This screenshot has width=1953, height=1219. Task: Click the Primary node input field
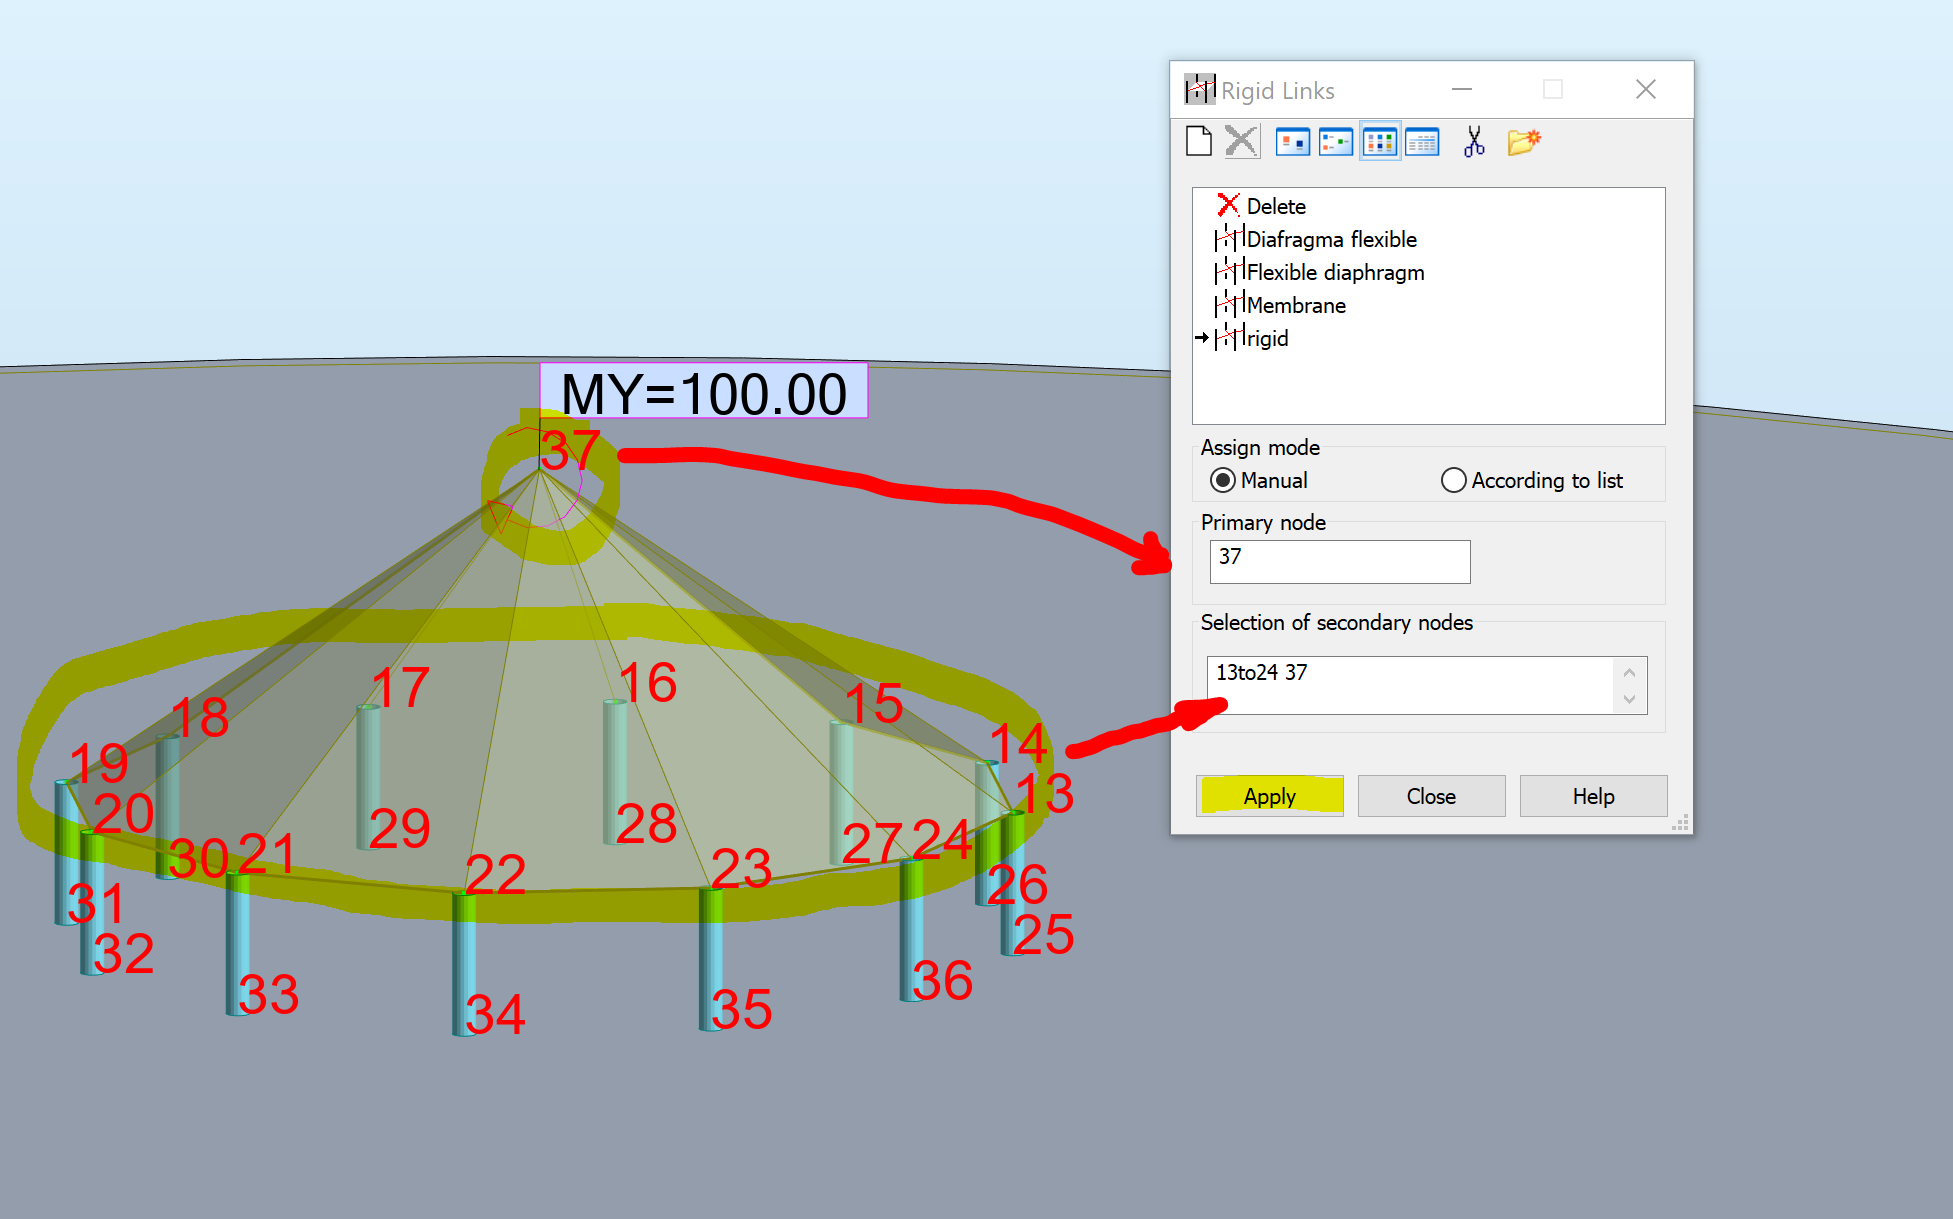(1339, 561)
